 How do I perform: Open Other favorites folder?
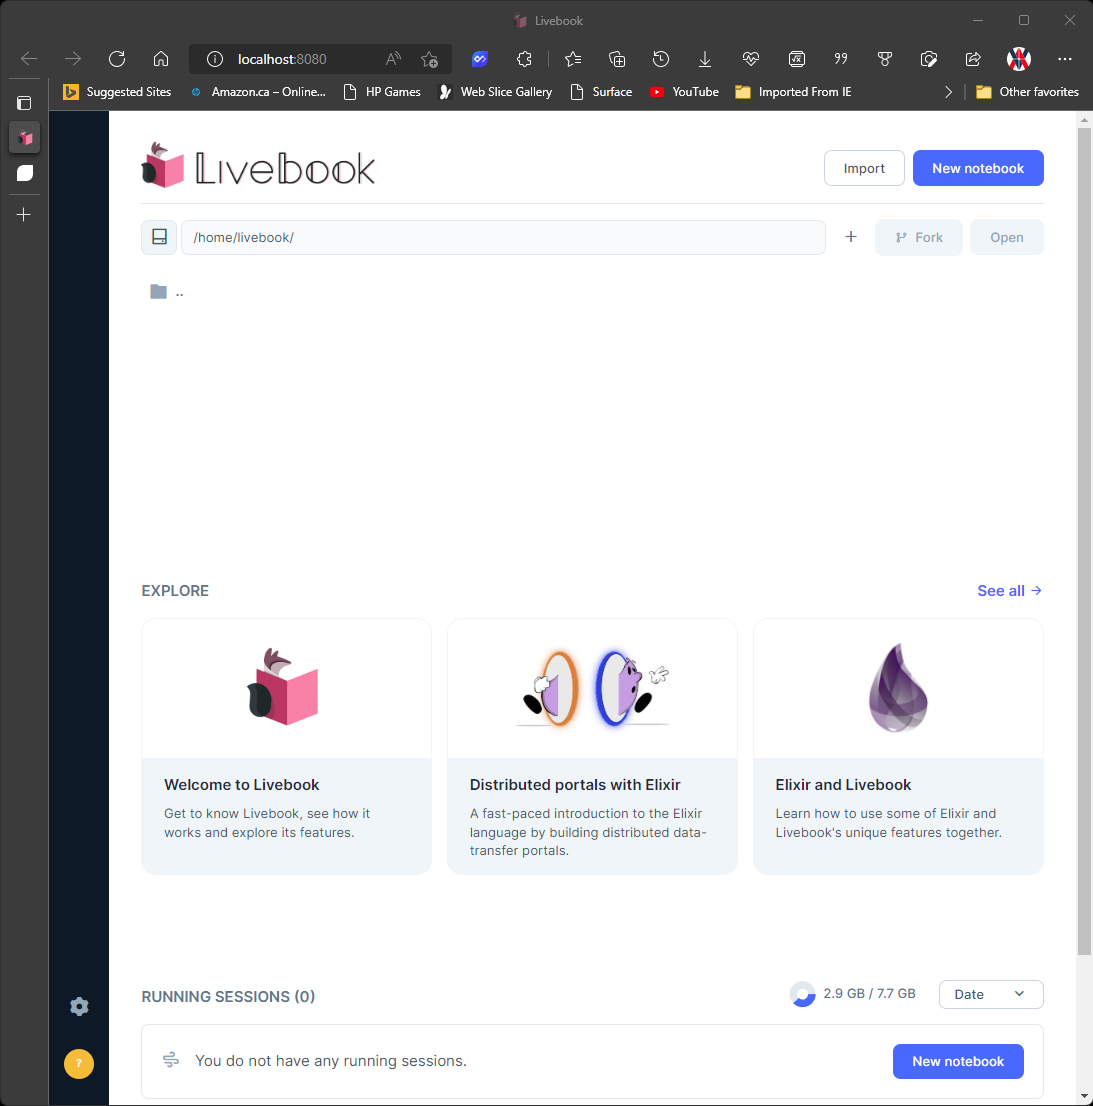(1027, 92)
